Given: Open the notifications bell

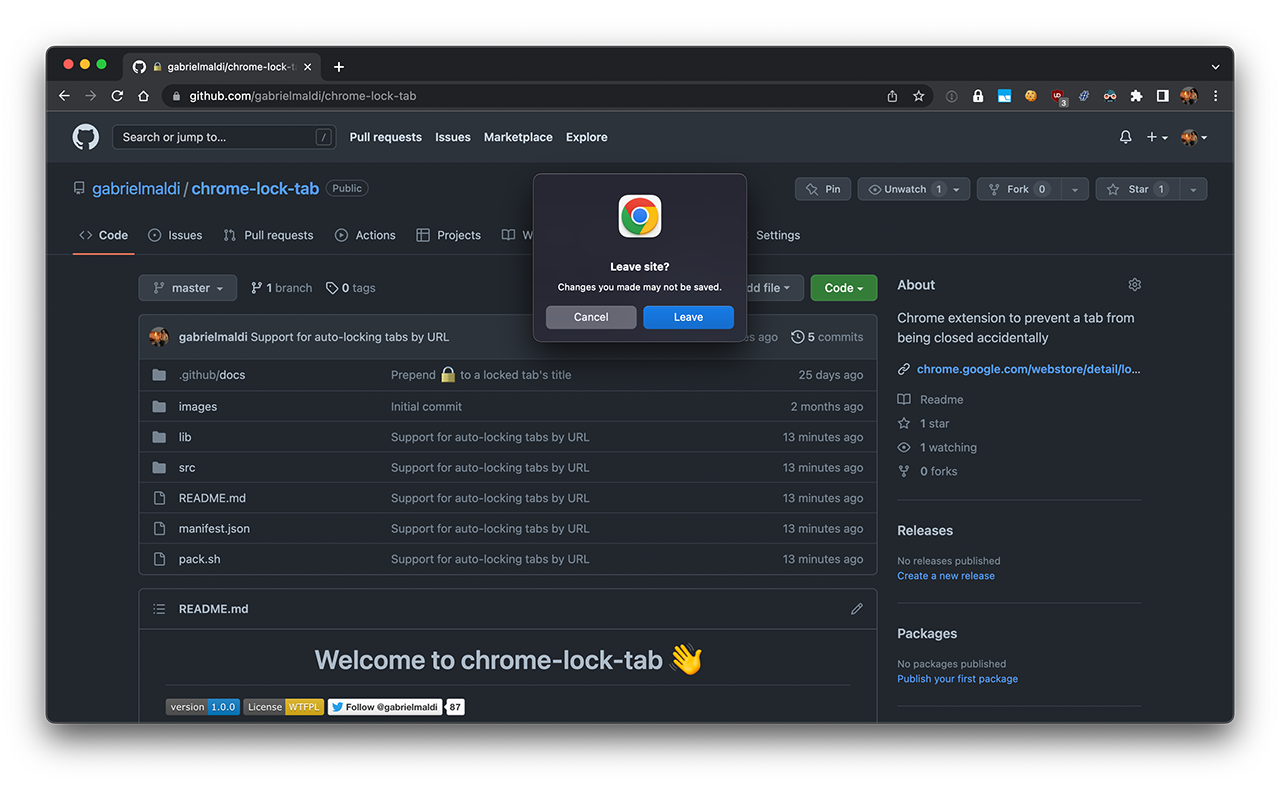Looking at the screenshot, I should point(1124,137).
